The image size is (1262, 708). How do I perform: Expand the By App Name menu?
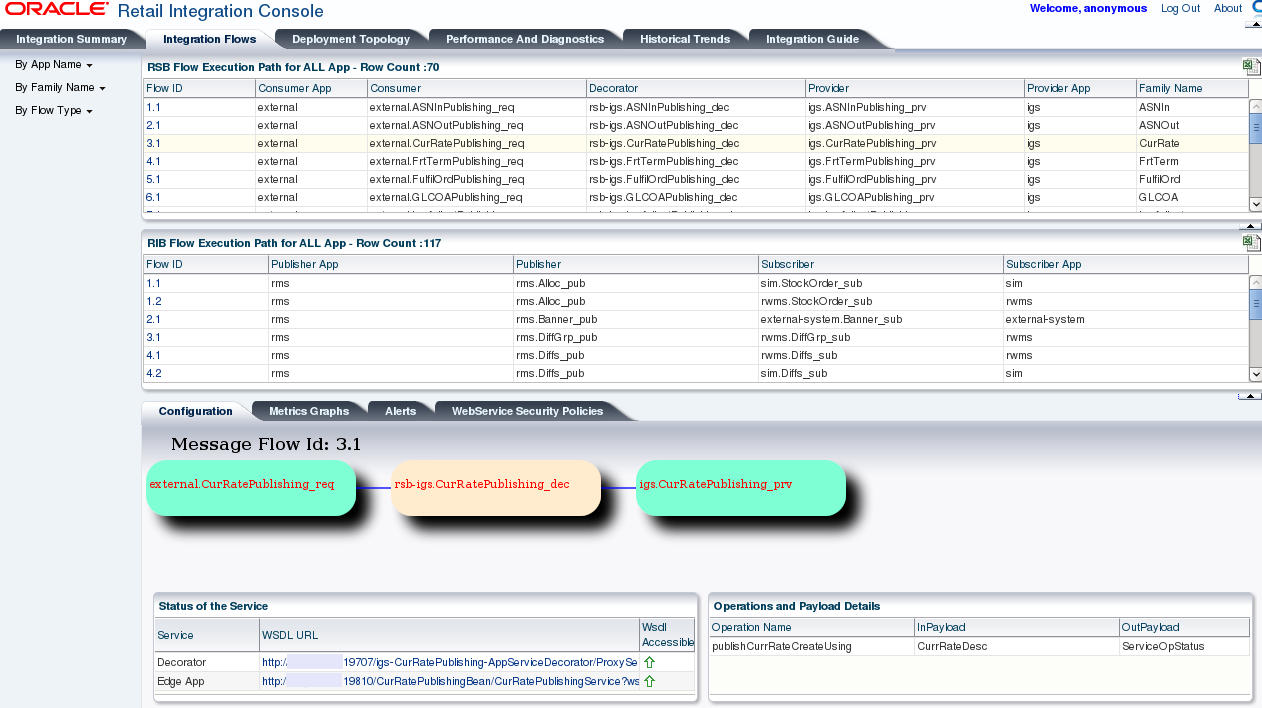(x=53, y=64)
